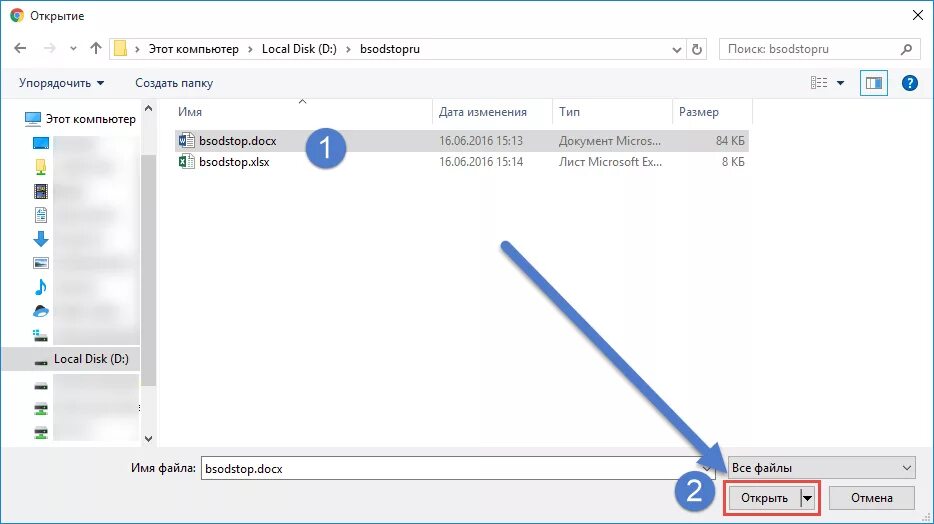Open help with the question mark icon
Image resolution: width=934 pixels, height=524 pixels.
click(910, 83)
